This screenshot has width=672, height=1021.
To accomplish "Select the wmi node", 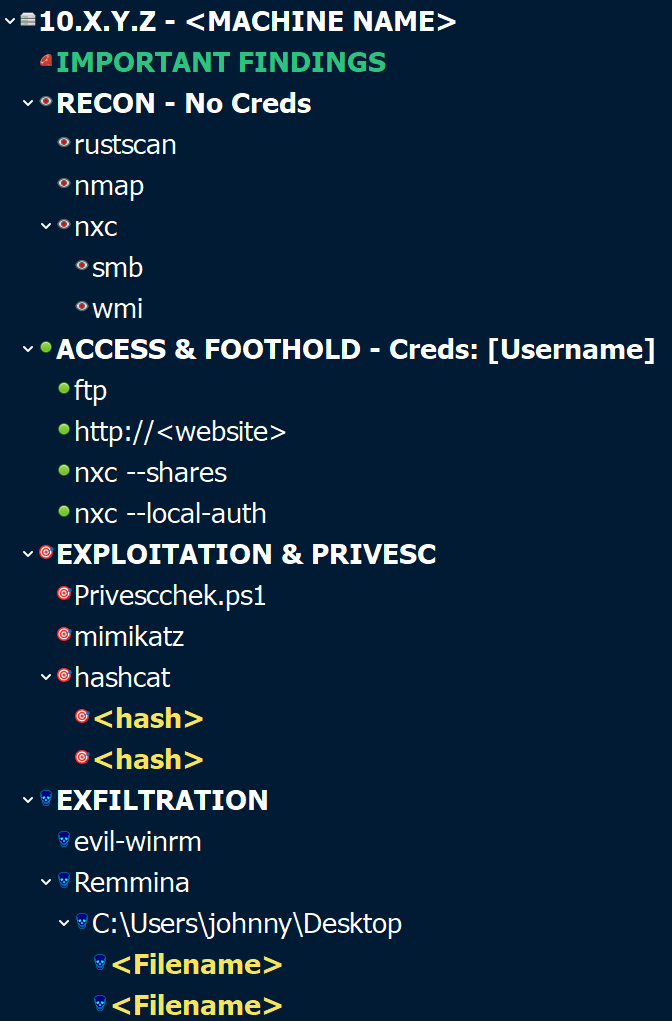I will click(117, 308).
